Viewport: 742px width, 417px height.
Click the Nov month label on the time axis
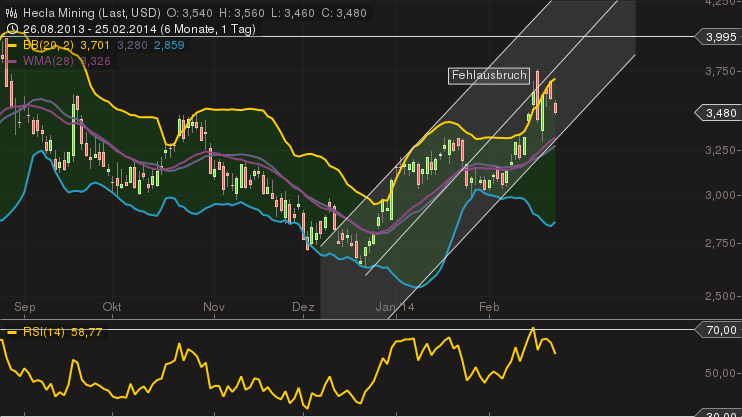coord(214,307)
